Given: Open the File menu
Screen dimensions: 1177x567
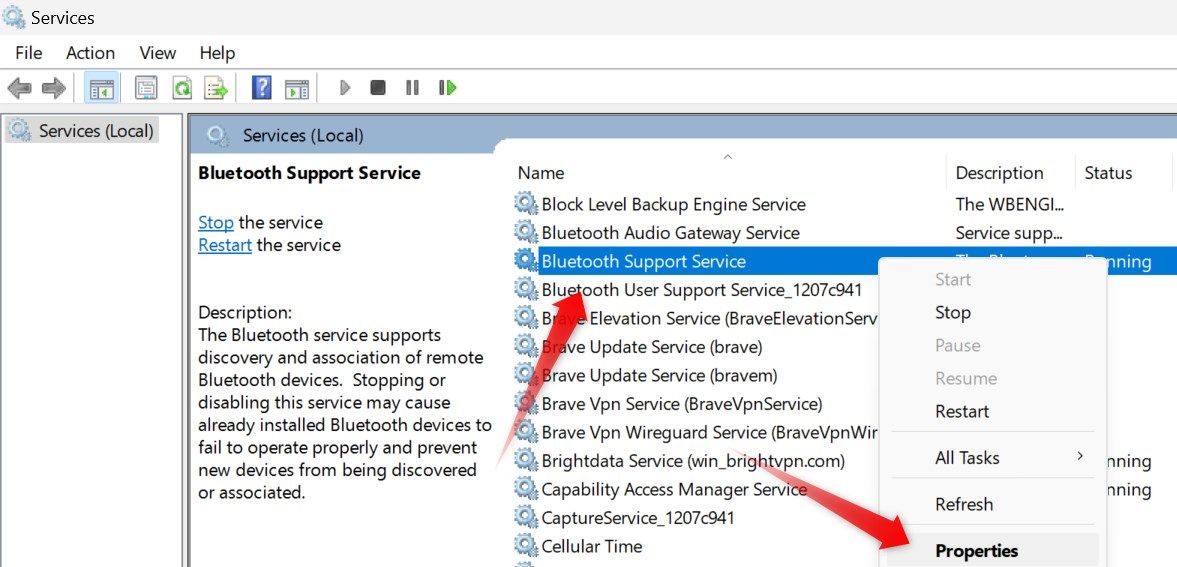Looking at the screenshot, I should tap(29, 53).
